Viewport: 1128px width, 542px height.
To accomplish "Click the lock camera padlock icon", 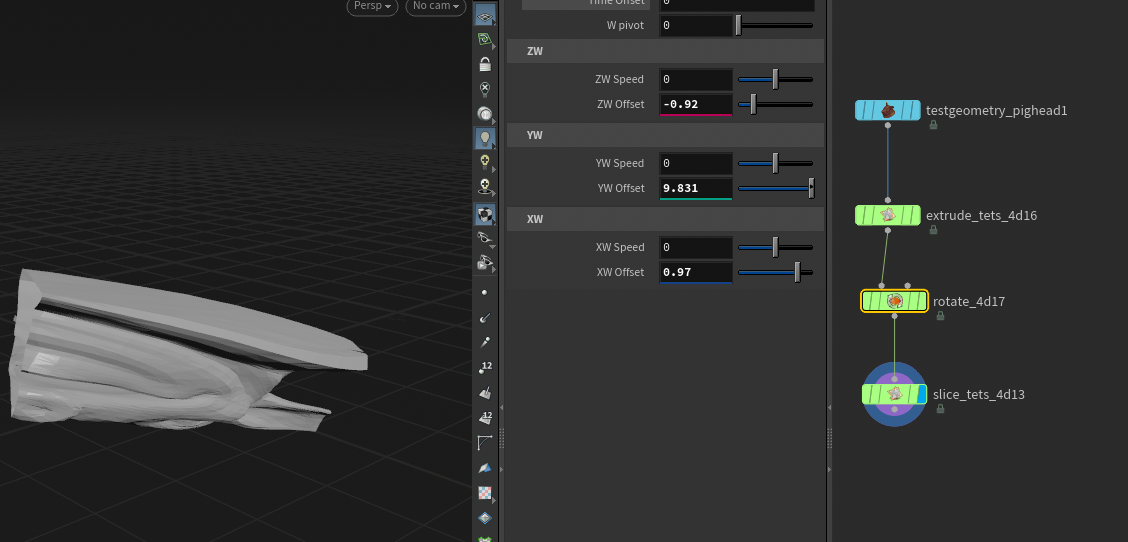I will coord(485,64).
